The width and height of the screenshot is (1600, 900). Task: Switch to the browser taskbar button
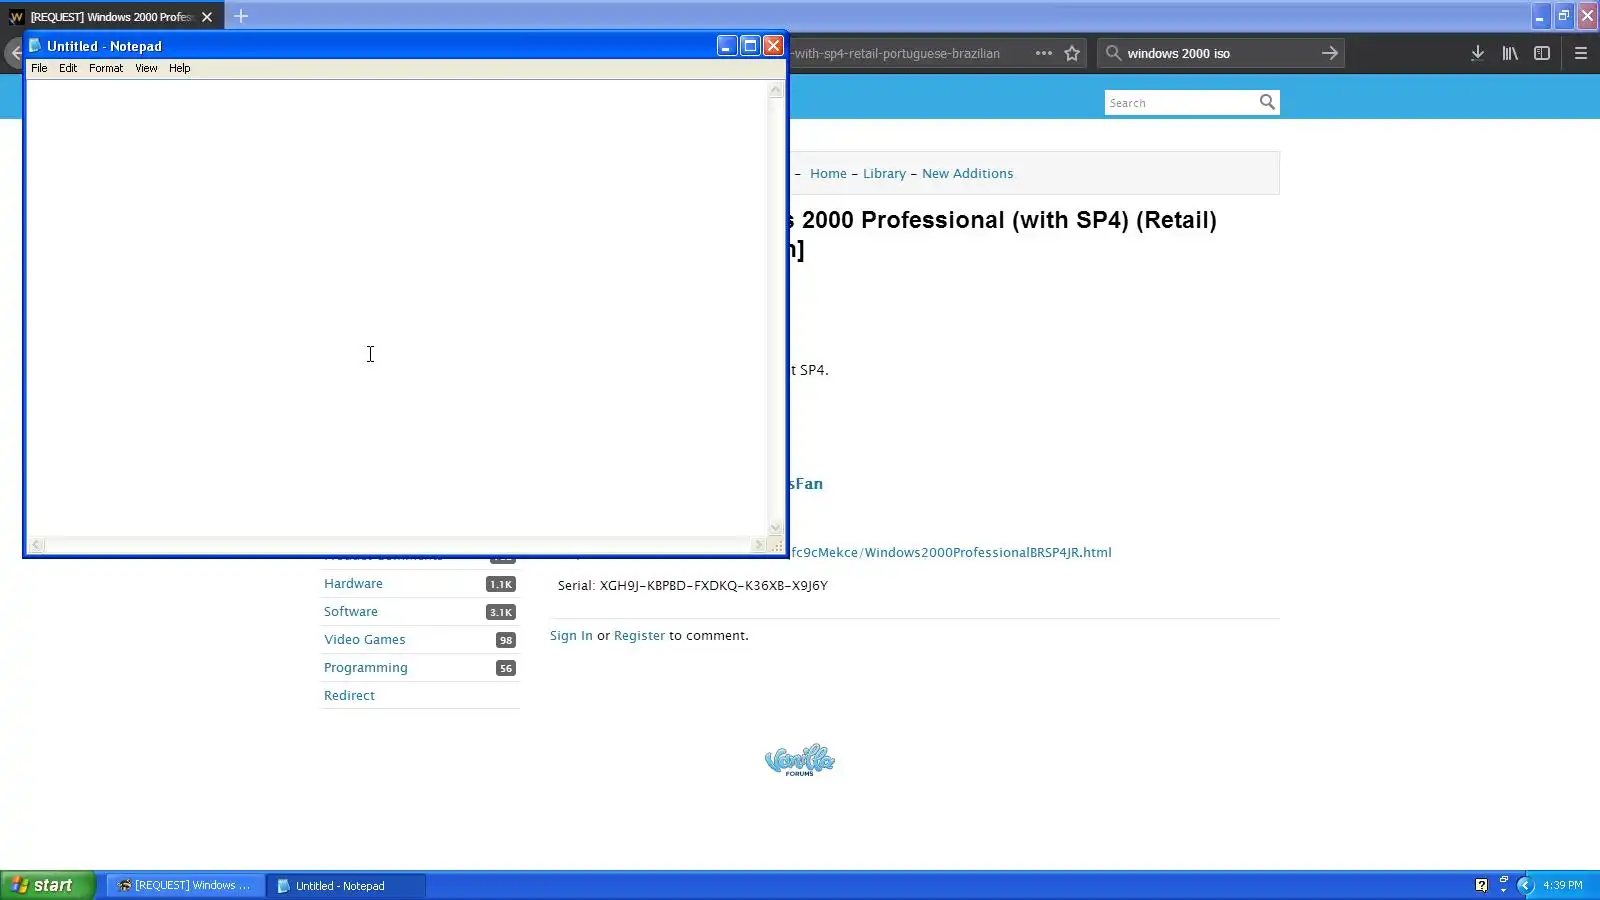(x=185, y=885)
